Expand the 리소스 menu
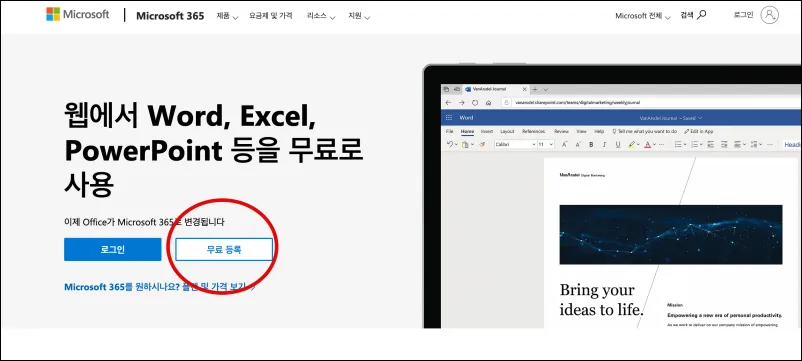This screenshot has width=802, height=361. click(321, 16)
